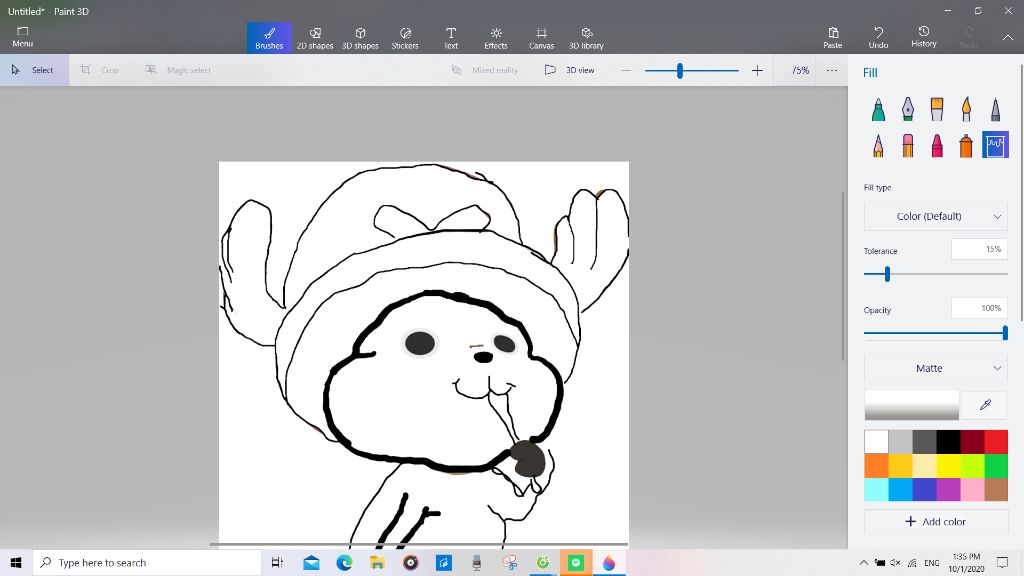Open Mail app from taskbar
The height and width of the screenshot is (576, 1024).
point(312,562)
